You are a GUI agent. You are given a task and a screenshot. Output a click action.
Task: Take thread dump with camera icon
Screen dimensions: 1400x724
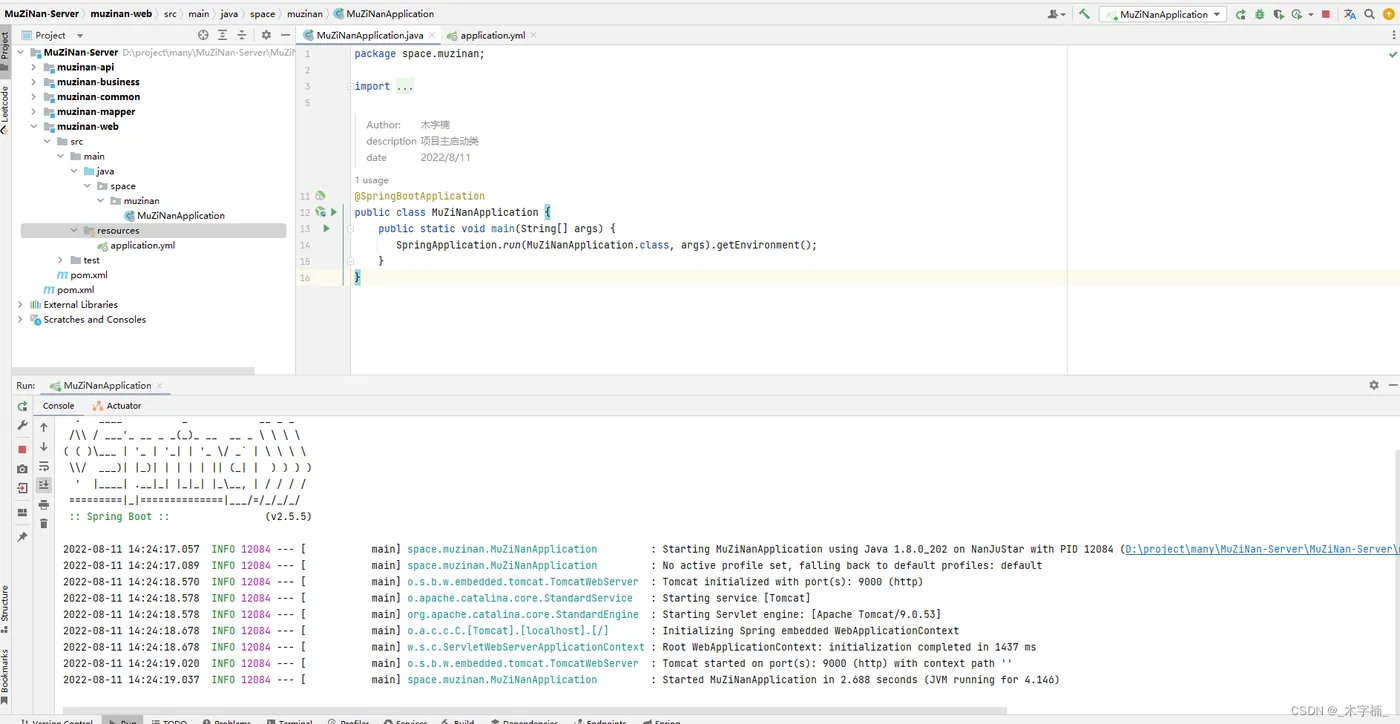[23, 469]
